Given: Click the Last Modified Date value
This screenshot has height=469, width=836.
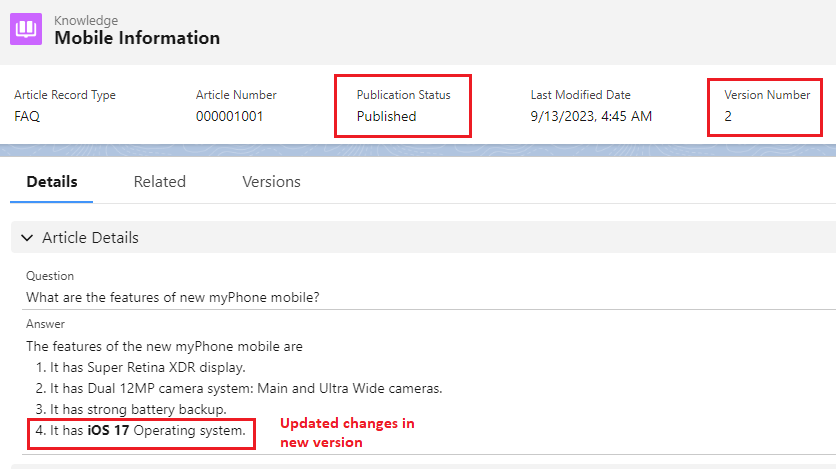Looking at the screenshot, I should [590, 116].
